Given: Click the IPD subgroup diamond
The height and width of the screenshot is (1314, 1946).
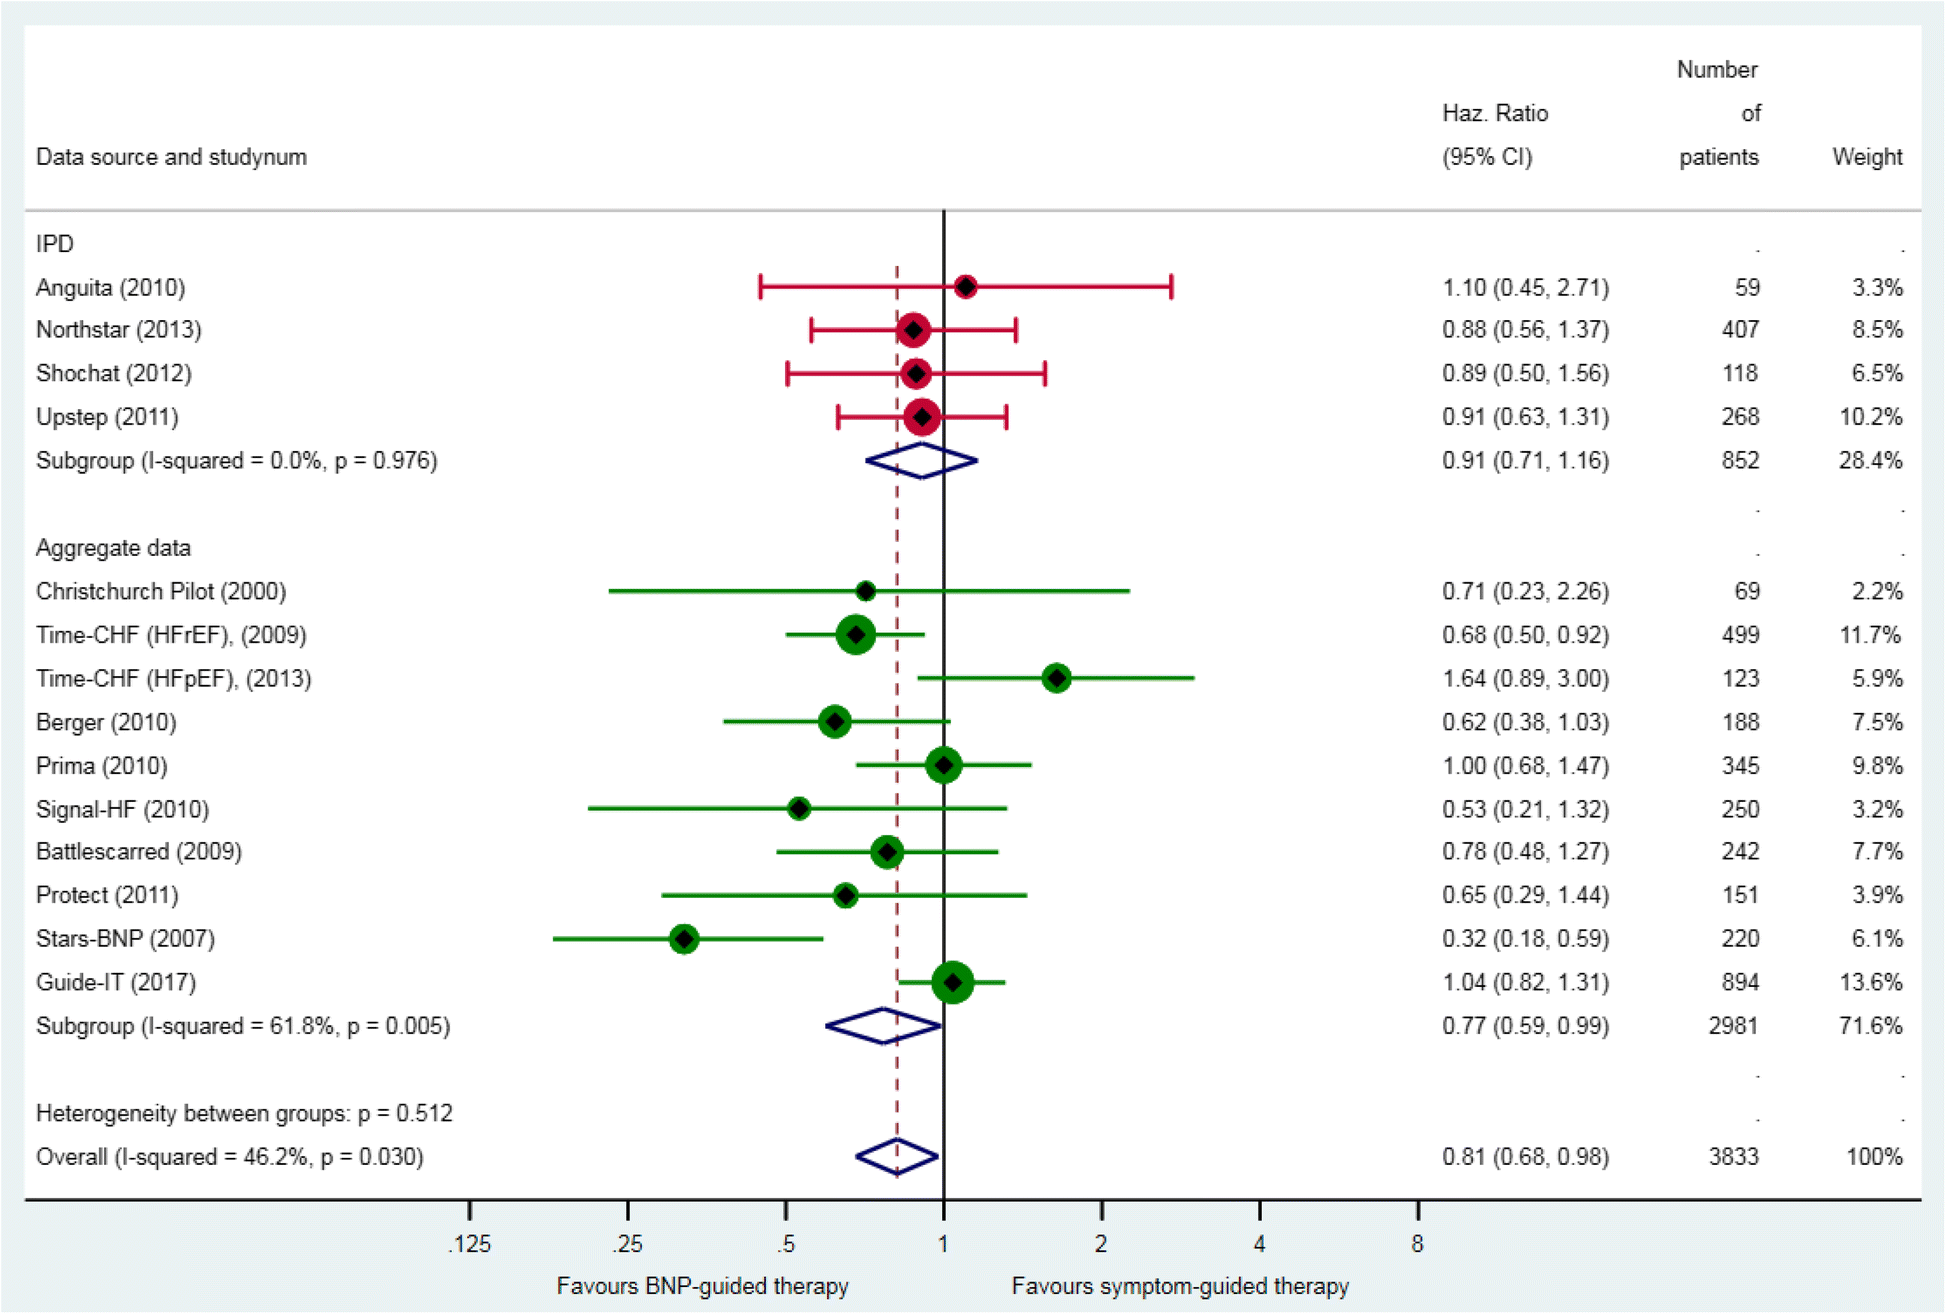Looking at the screenshot, I should 921,461.
